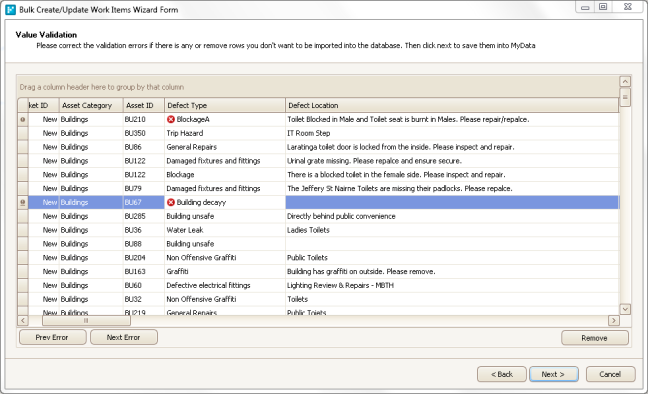Click the horizontal scrollbar left arrow
Image resolution: width=648 pixels, height=394 pixels.
[x=23, y=320]
